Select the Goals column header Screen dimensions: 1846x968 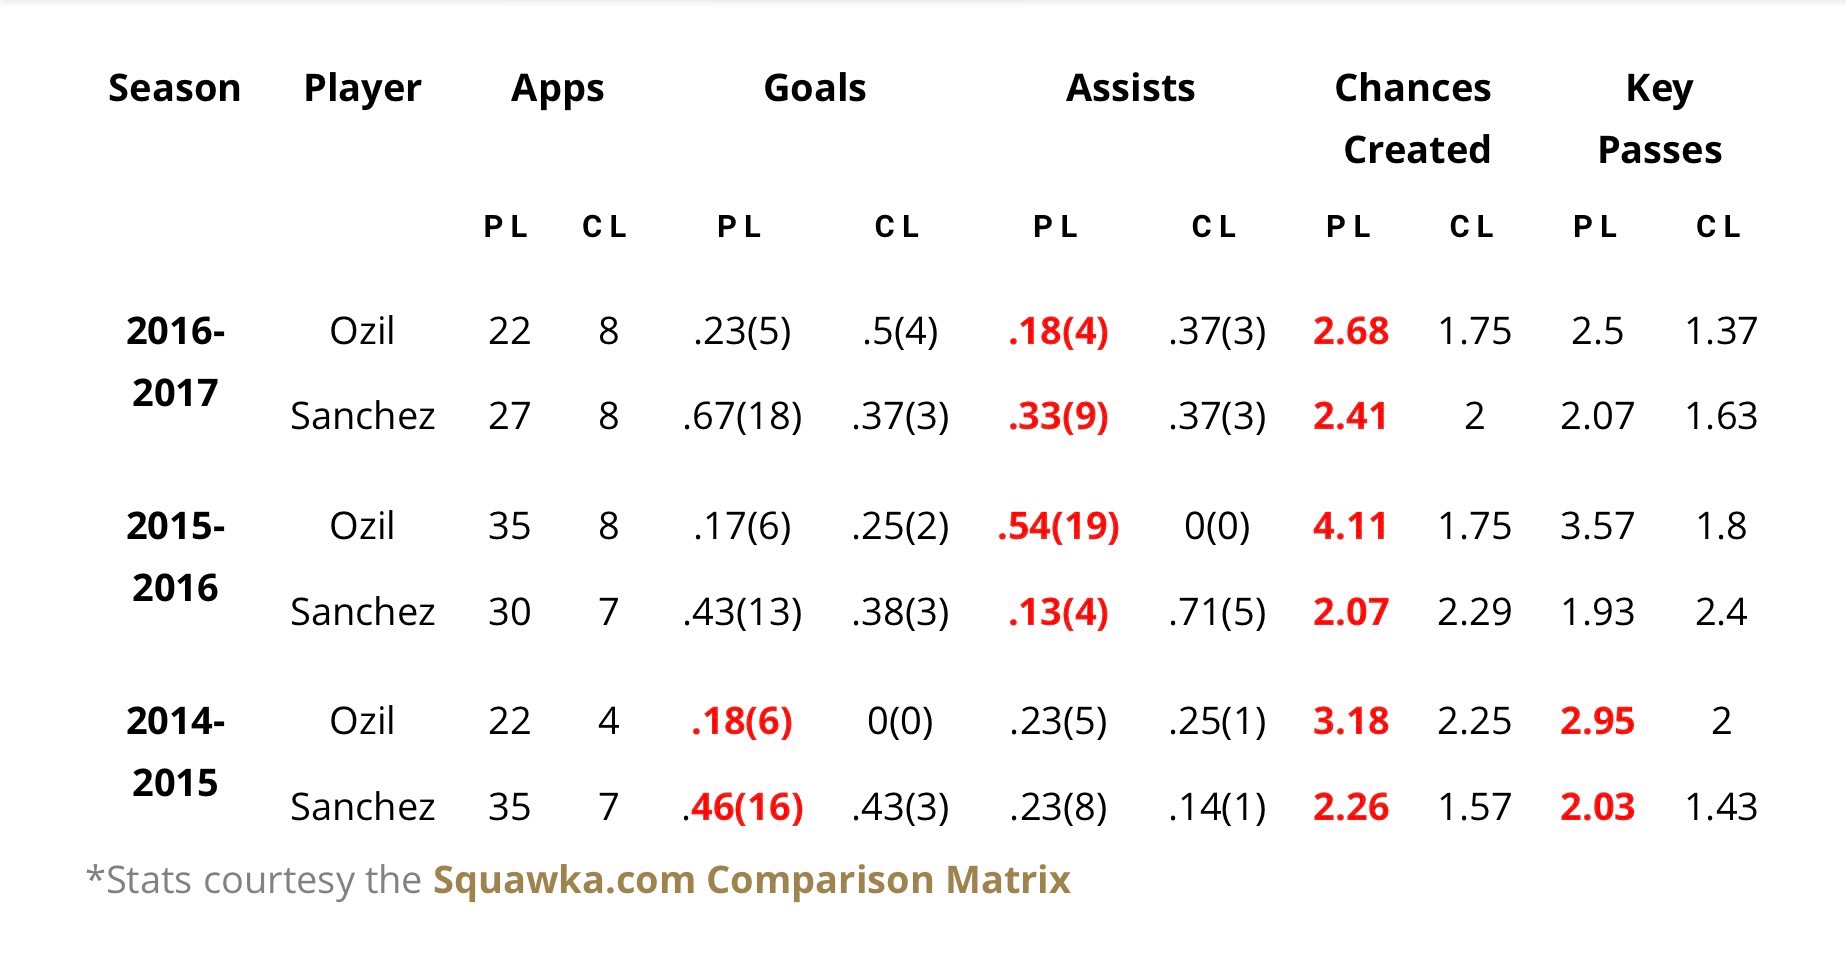point(814,88)
